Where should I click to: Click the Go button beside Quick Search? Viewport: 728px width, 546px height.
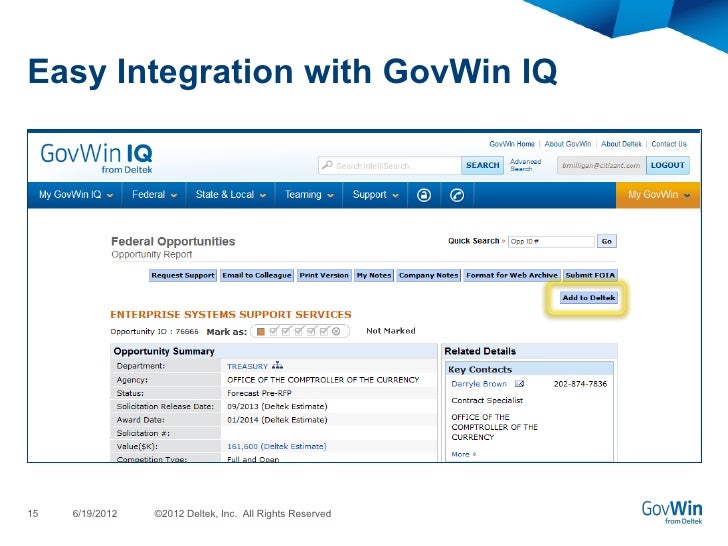(606, 241)
